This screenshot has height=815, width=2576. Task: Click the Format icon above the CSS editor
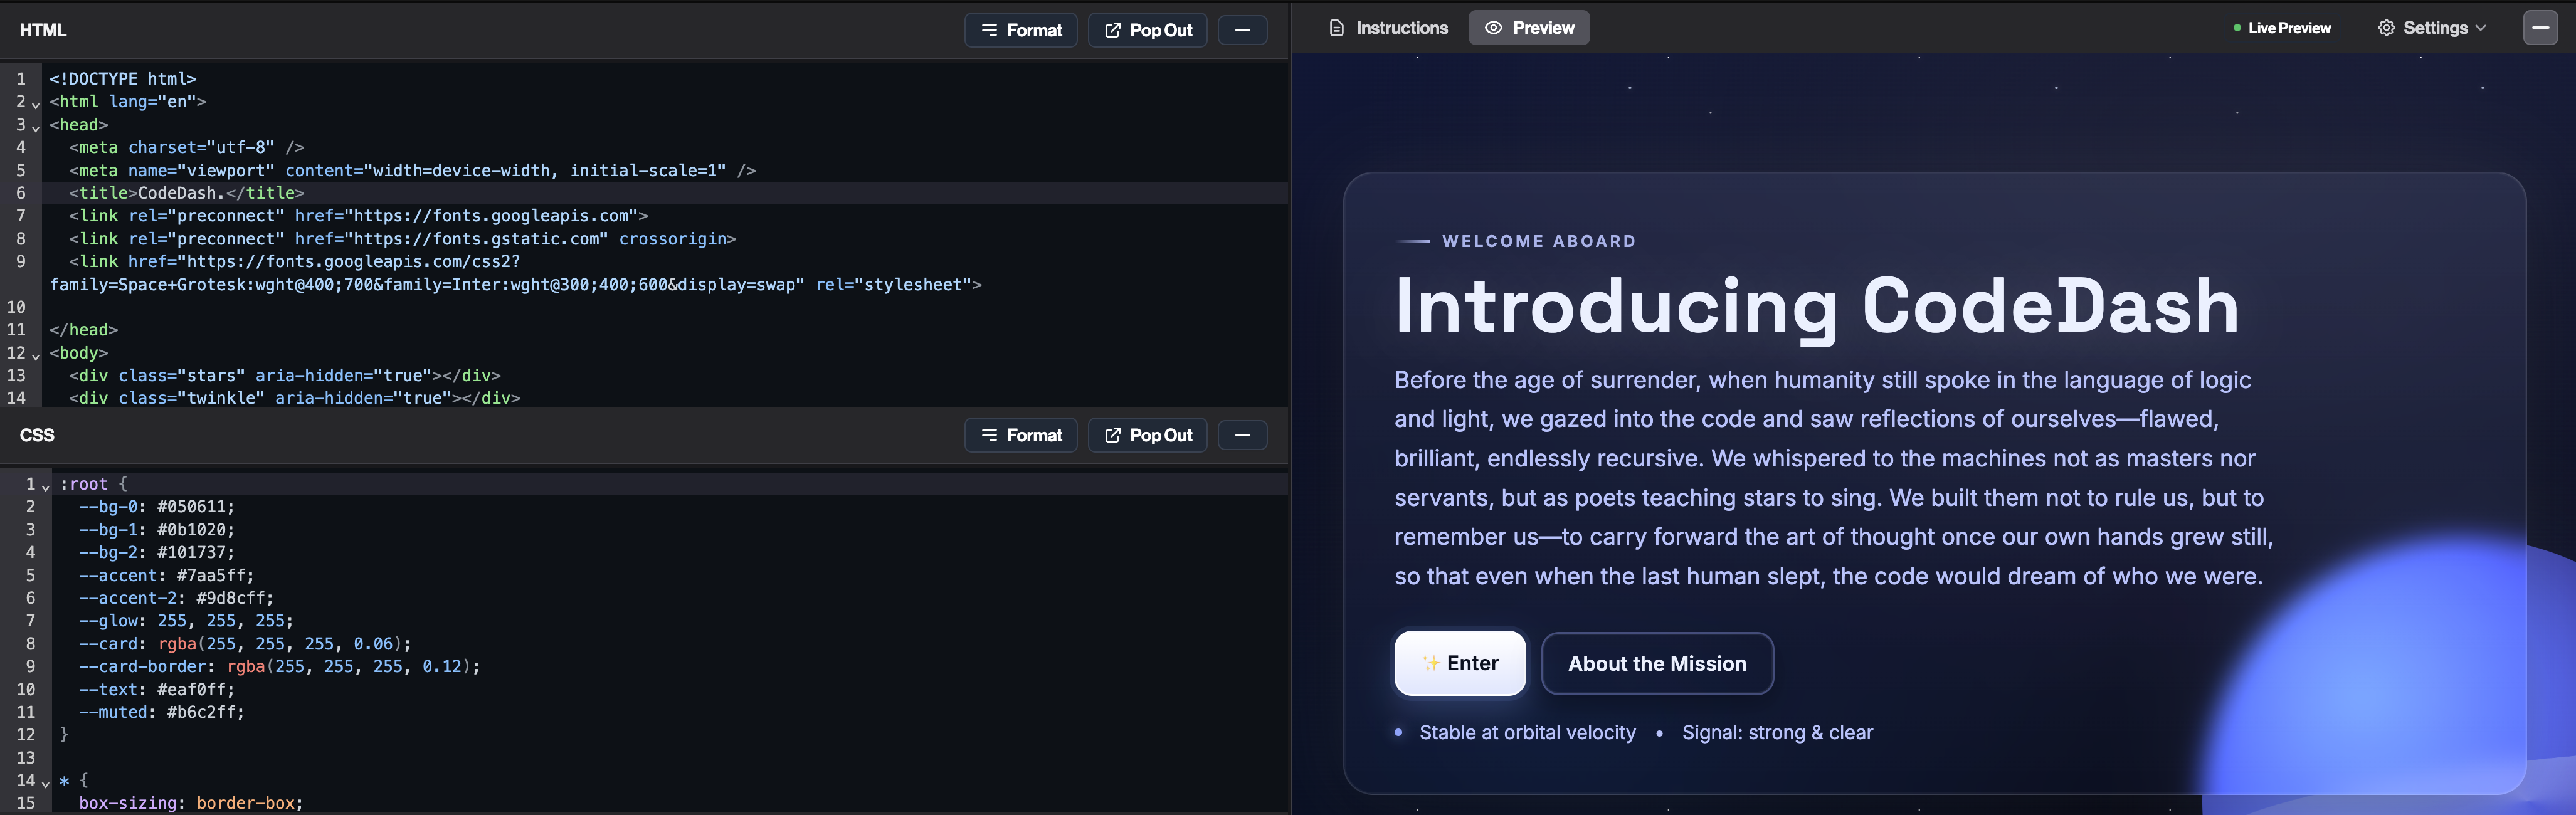point(989,435)
